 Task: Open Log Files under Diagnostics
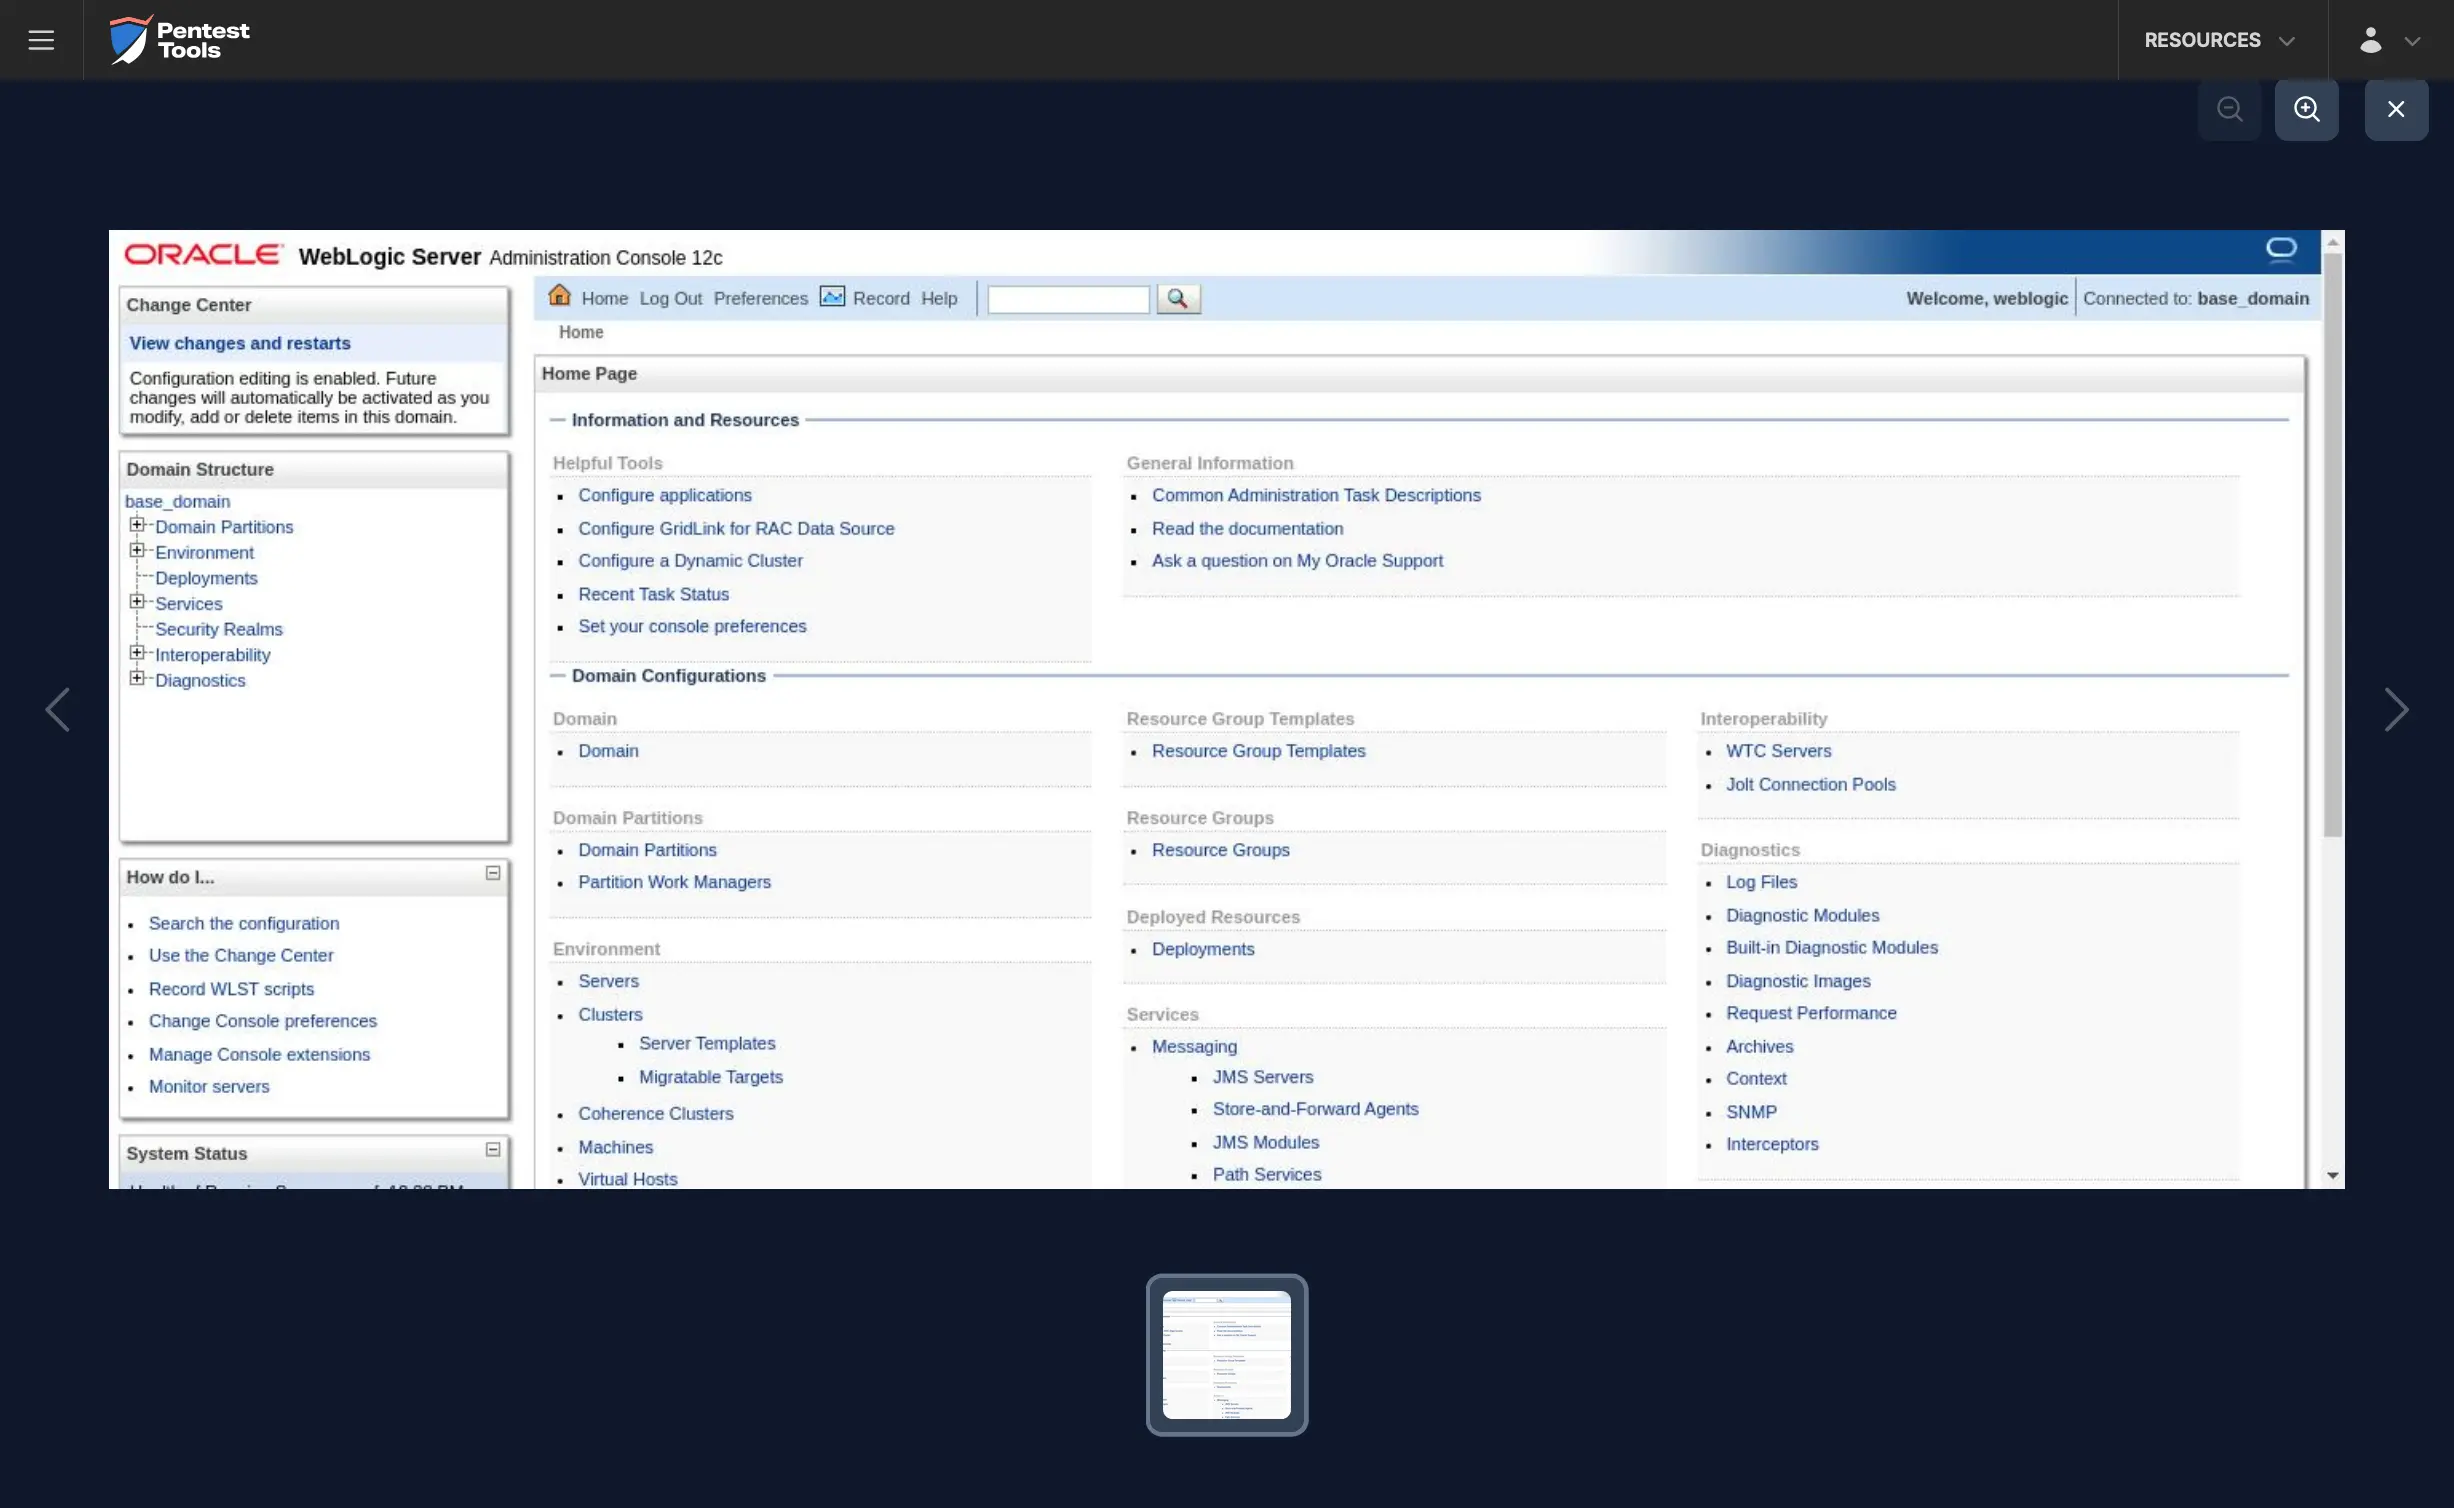(1761, 882)
